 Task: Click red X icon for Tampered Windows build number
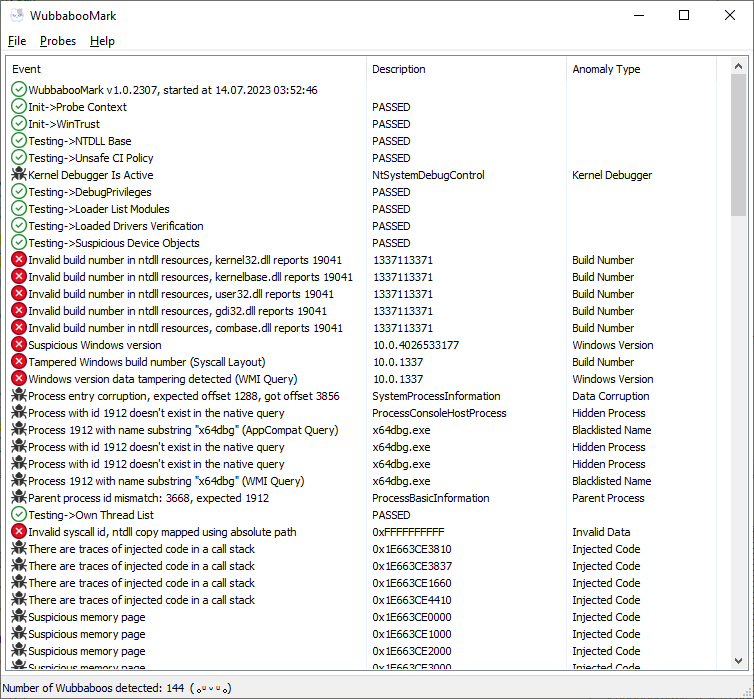(19, 362)
